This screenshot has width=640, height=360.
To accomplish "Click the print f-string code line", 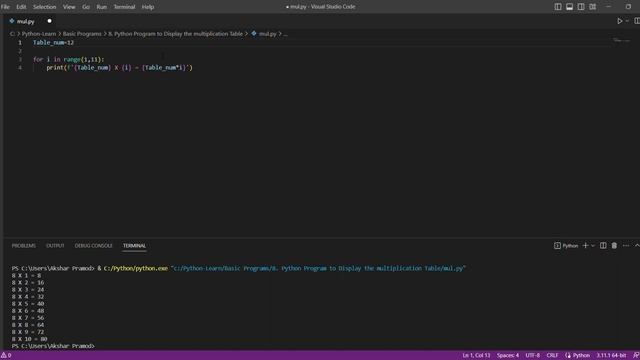I will click(119, 68).
